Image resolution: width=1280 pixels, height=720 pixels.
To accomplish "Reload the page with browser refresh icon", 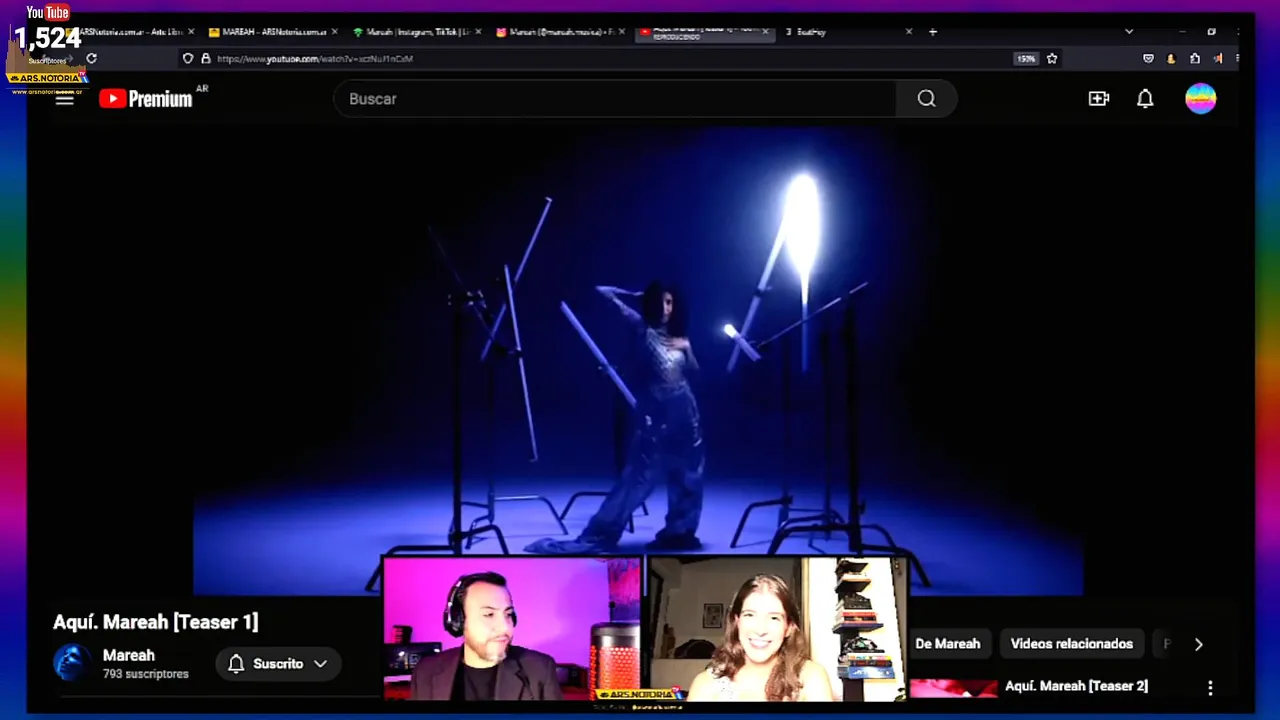I will (x=91, y=58).
